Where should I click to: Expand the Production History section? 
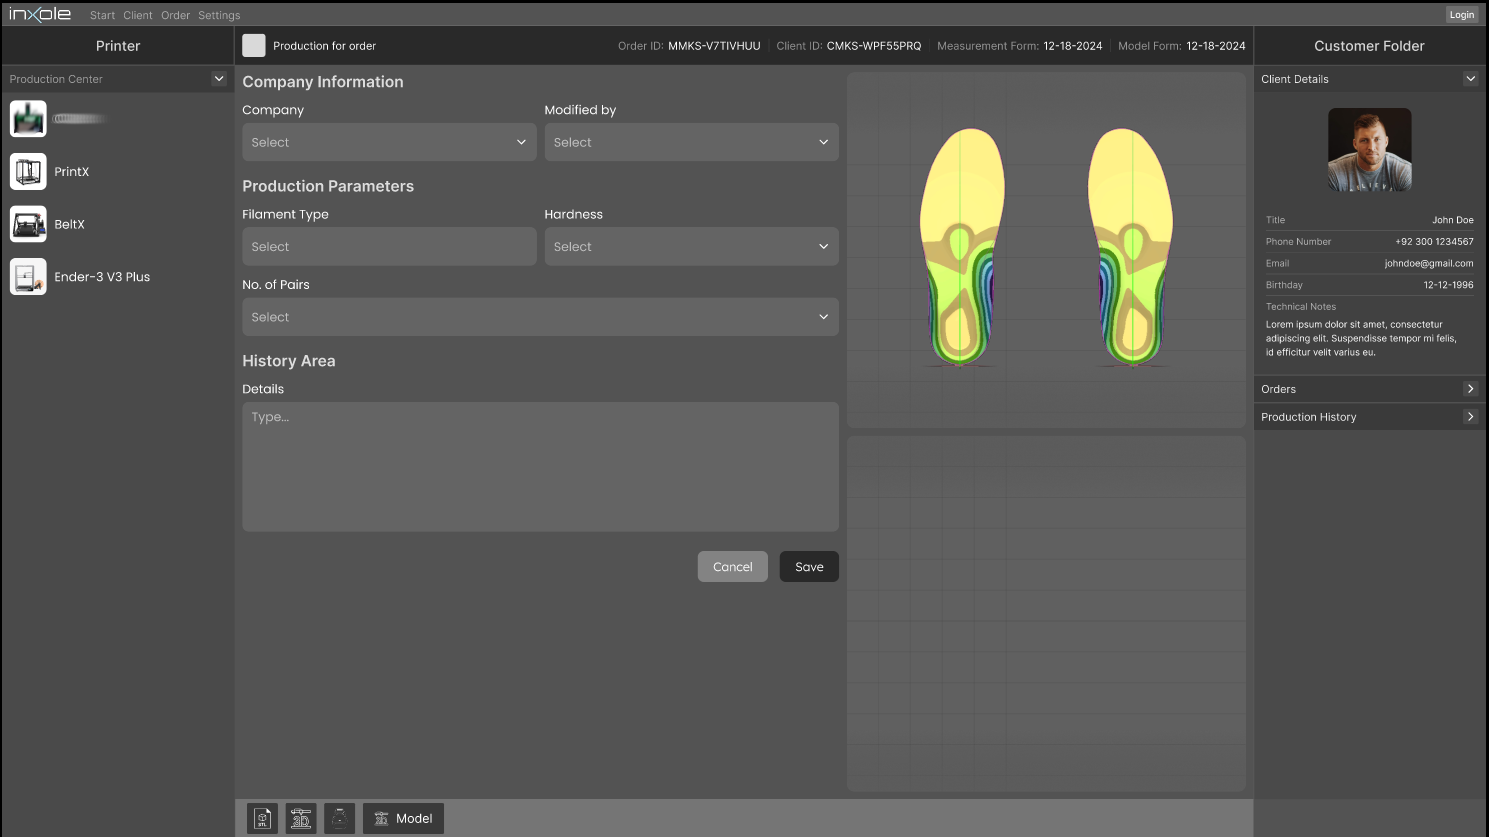1470,417
